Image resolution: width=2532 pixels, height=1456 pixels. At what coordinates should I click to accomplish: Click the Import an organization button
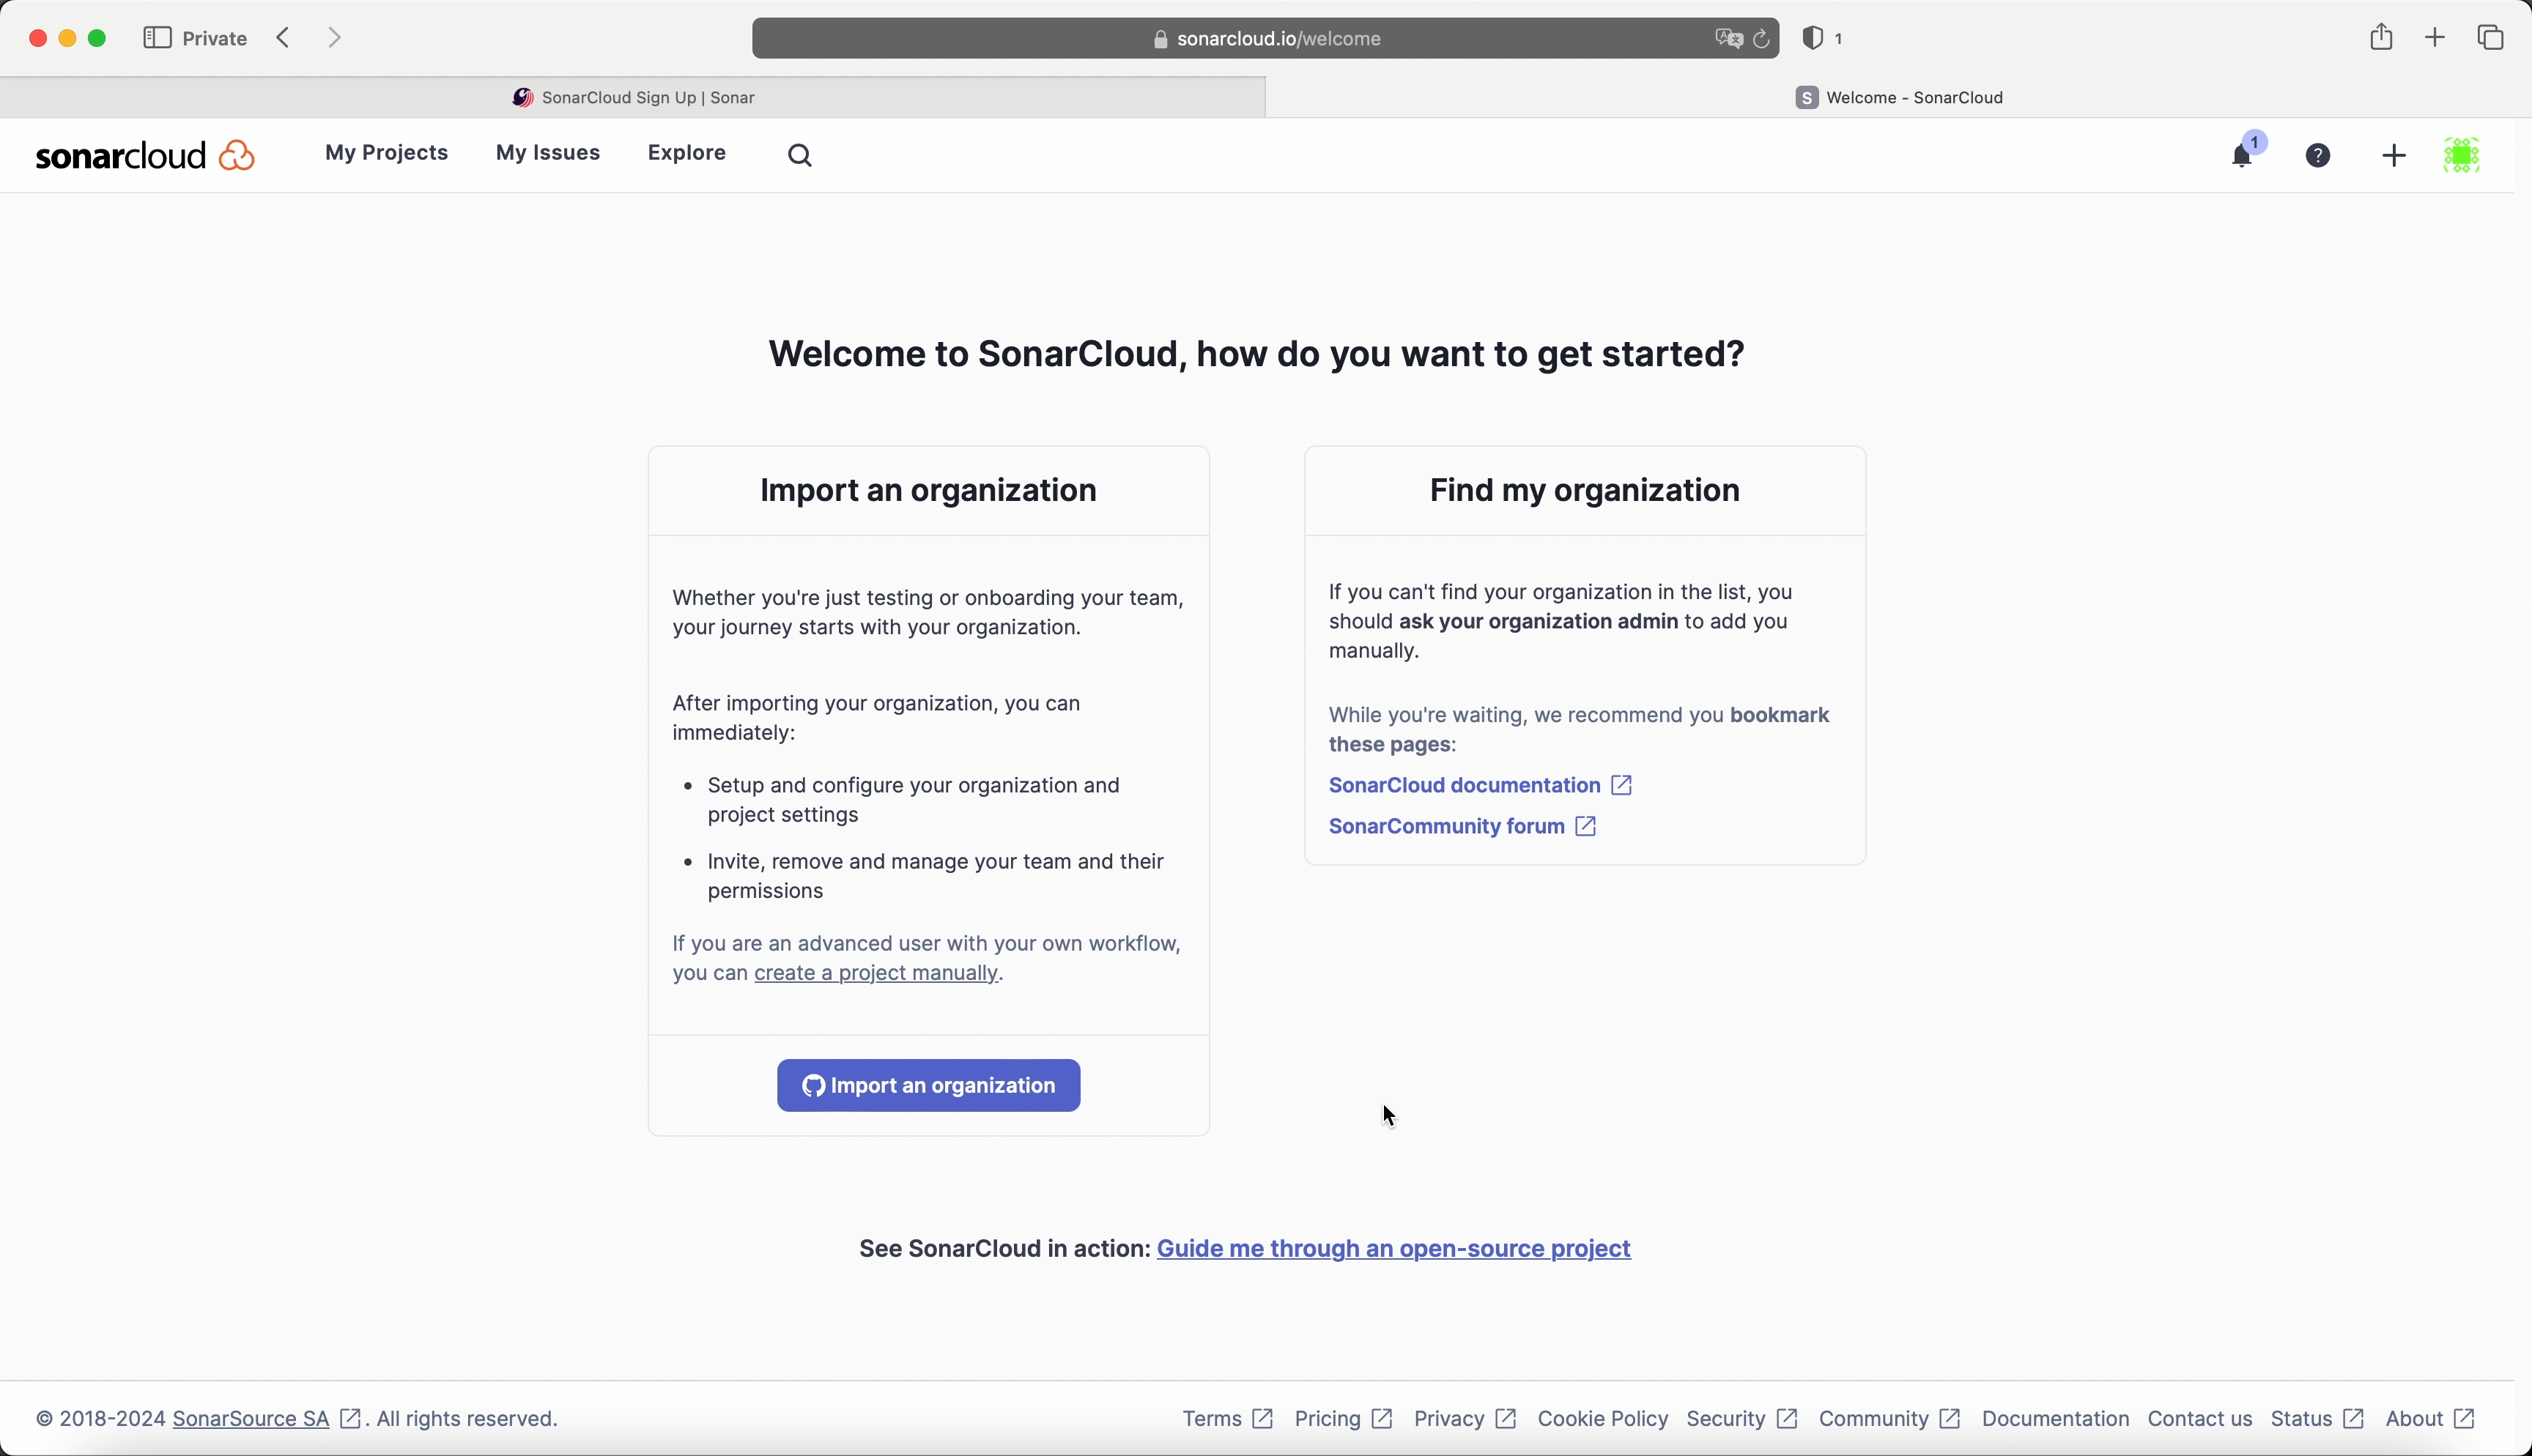point(928,1085)
